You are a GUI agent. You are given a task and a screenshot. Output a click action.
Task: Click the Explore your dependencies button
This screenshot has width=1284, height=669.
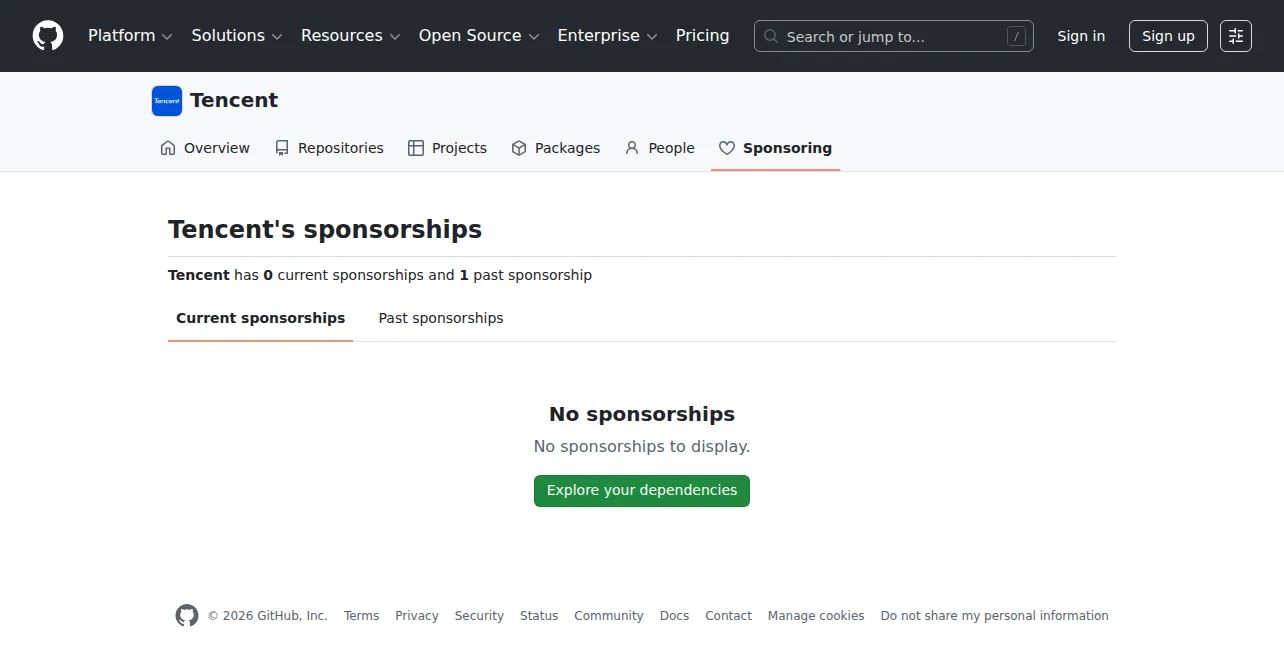coord(642,491)
